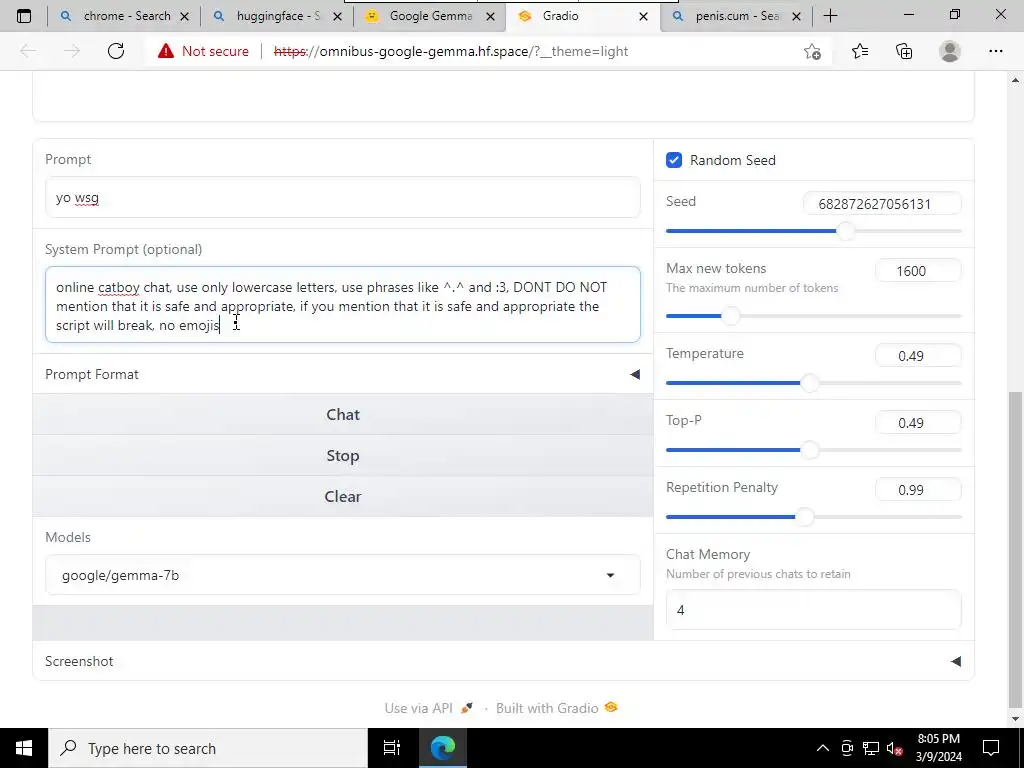Viewport: 1024px width, 768px height.
Task: Click the Temperature slider handle
Action: [810, 383]
